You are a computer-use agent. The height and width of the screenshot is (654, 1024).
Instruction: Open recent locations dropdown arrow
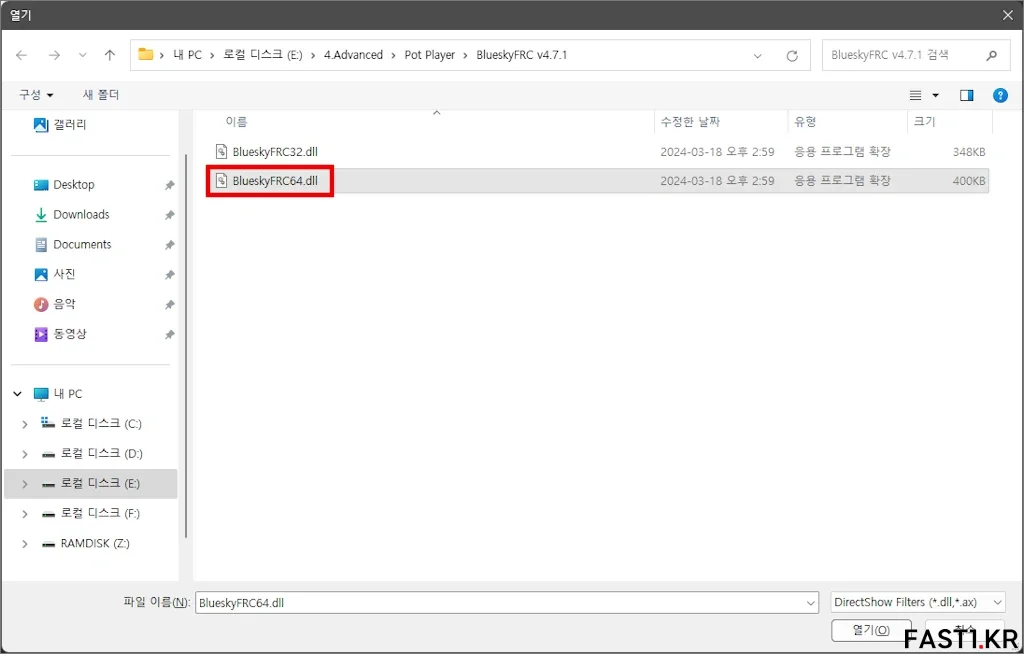(x=82, y=56)
